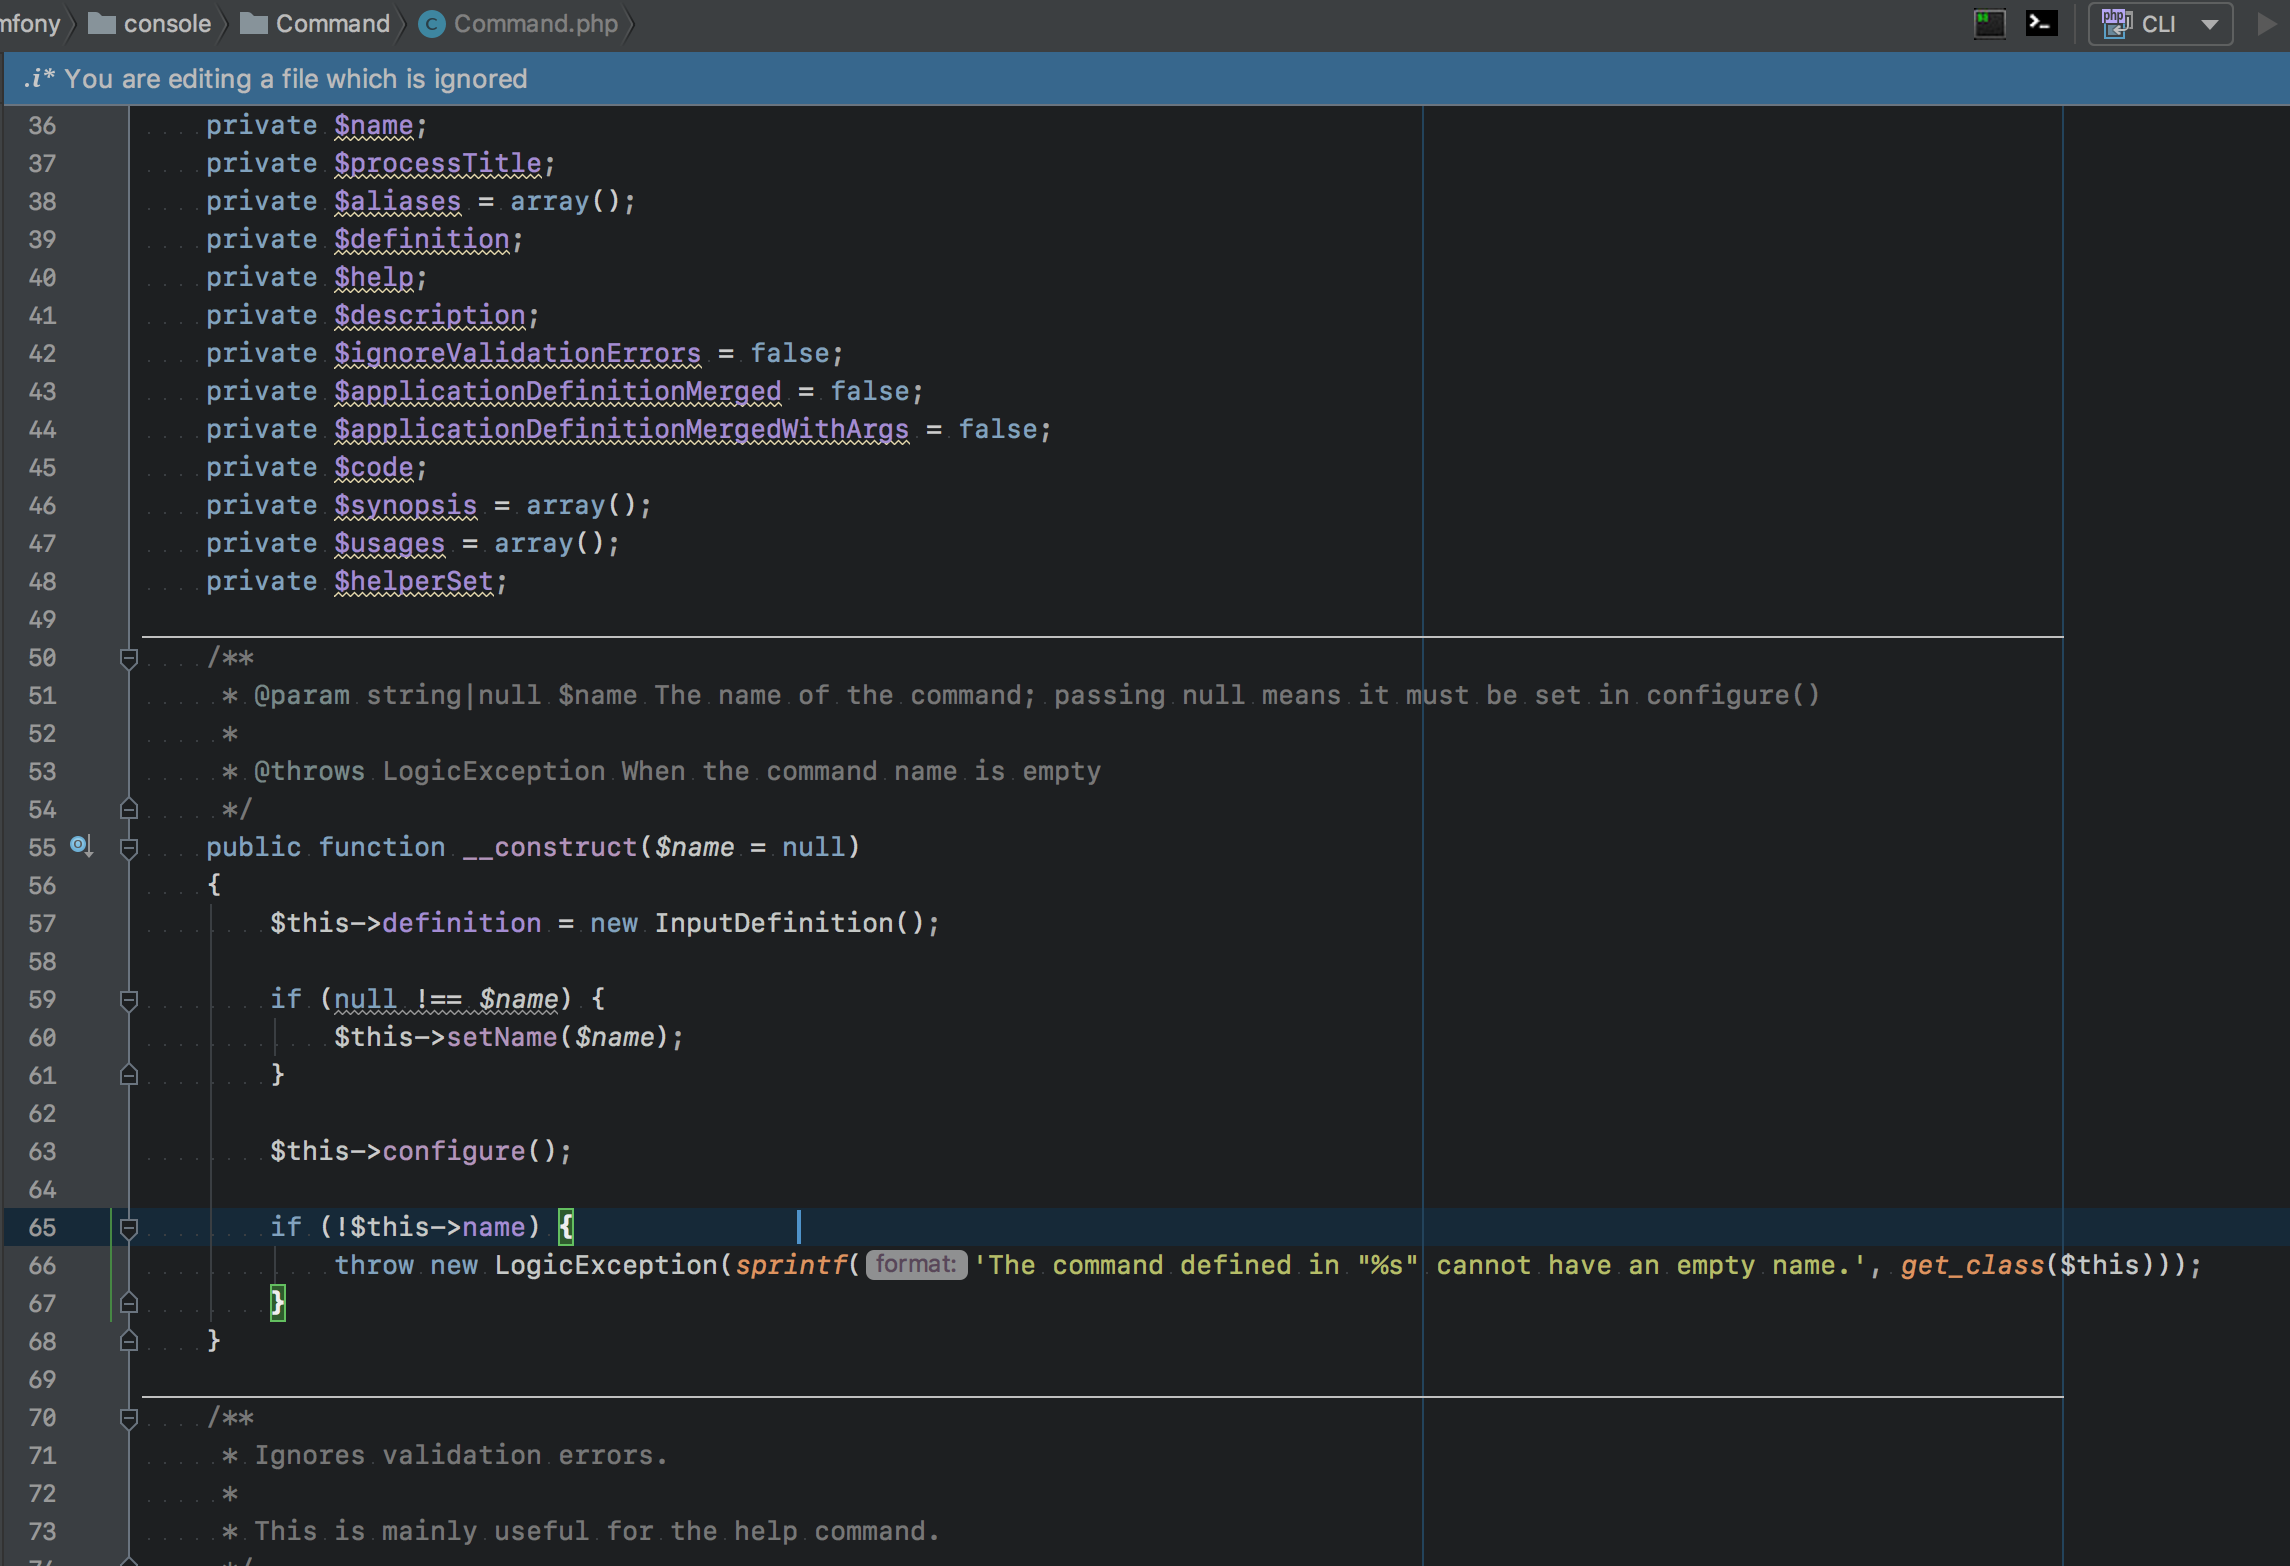
Task: Toggle fold marker on line 65
Action: click(128, 1228)
